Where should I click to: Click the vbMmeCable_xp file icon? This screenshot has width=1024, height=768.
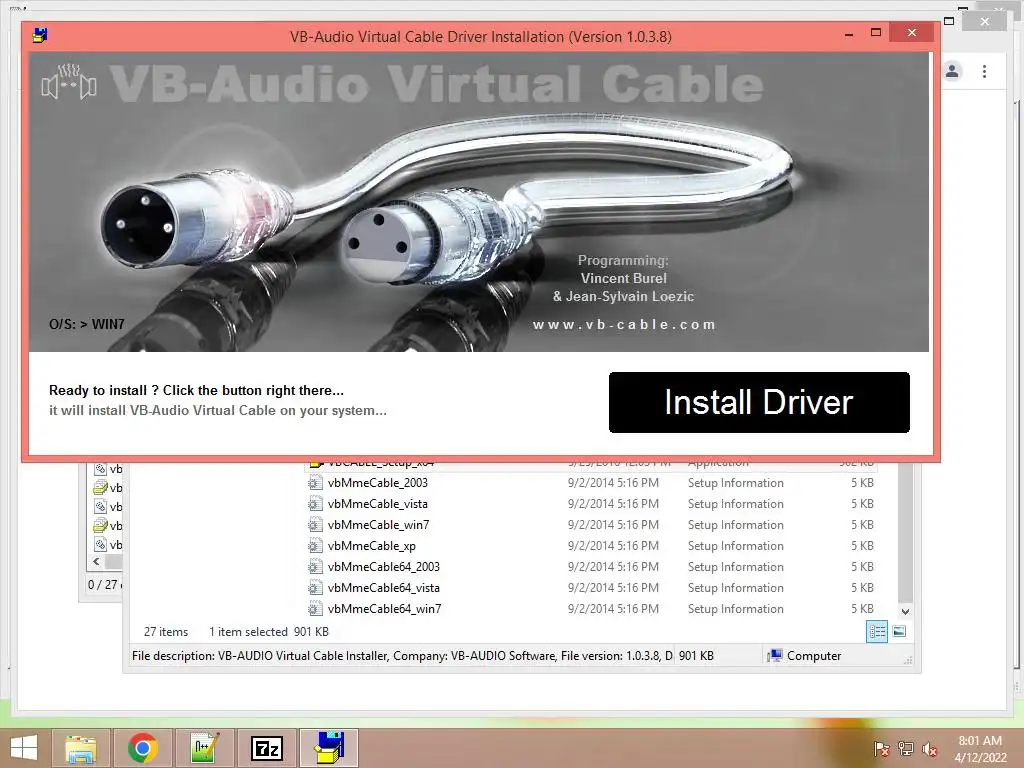[315, 545]
